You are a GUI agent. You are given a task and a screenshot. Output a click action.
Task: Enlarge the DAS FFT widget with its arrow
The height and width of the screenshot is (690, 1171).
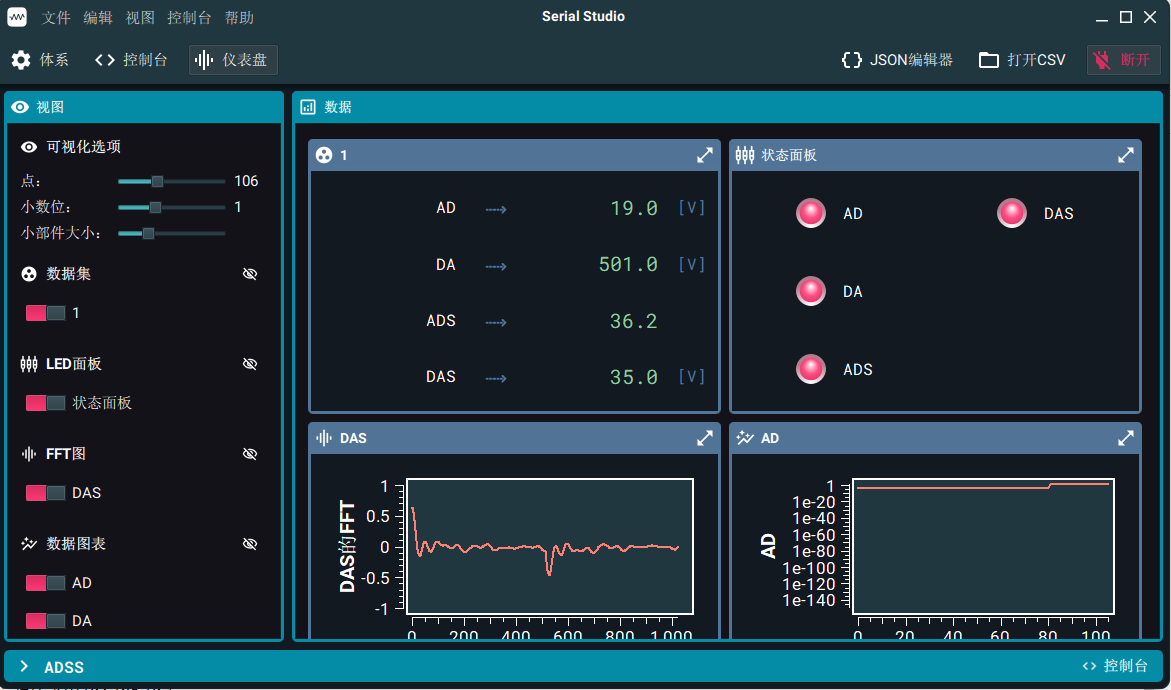pyautogui.click(x=704, y=437)
